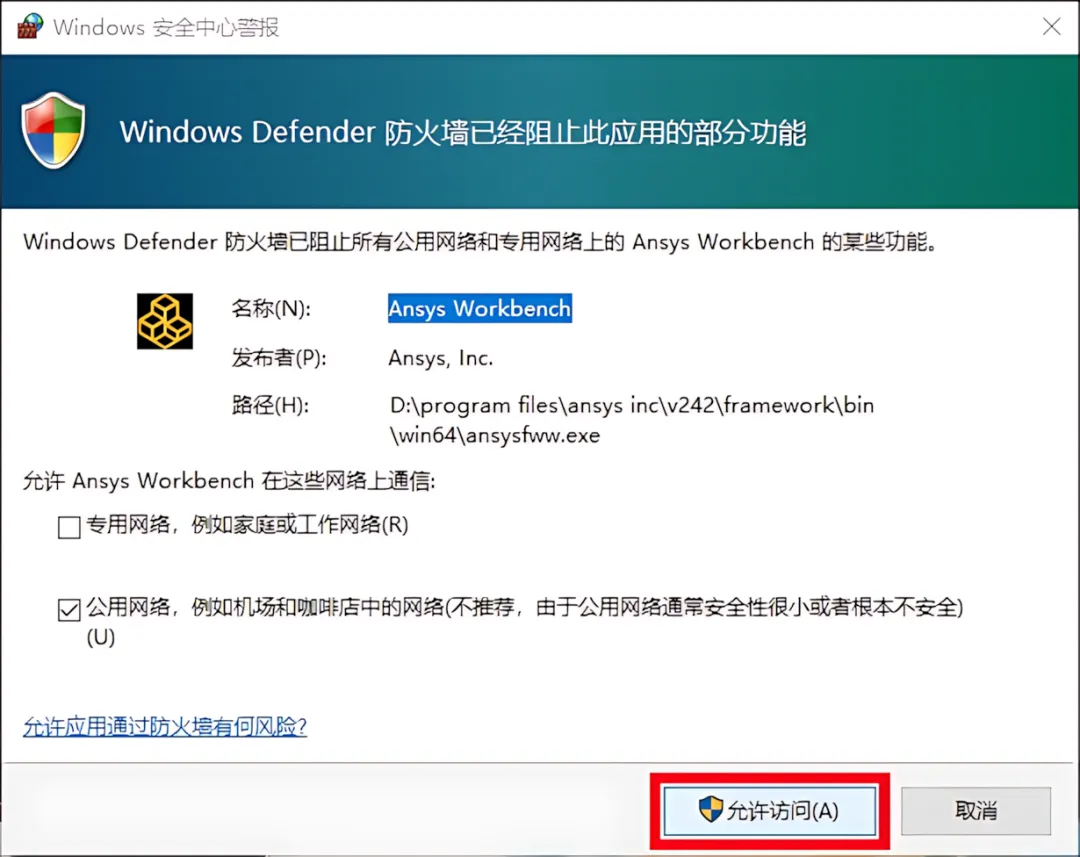Click the firewall icon in title bar
1080x857 pixels.
tap(30, 26)
